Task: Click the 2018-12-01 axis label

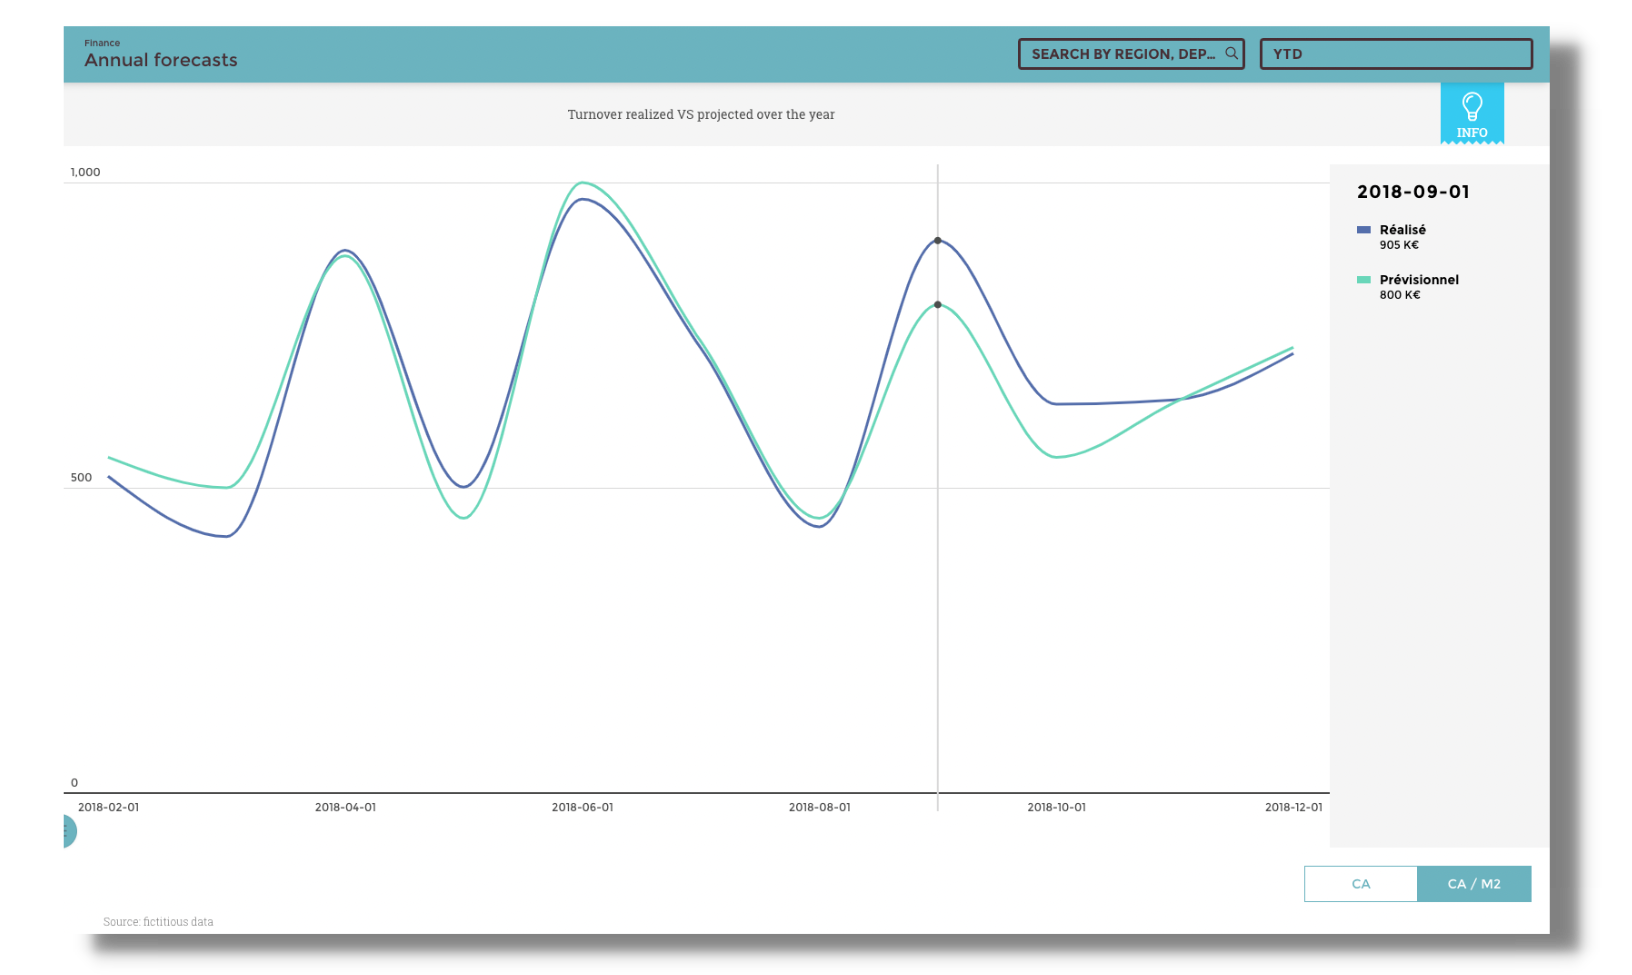Action: [x=1293, y=807]
